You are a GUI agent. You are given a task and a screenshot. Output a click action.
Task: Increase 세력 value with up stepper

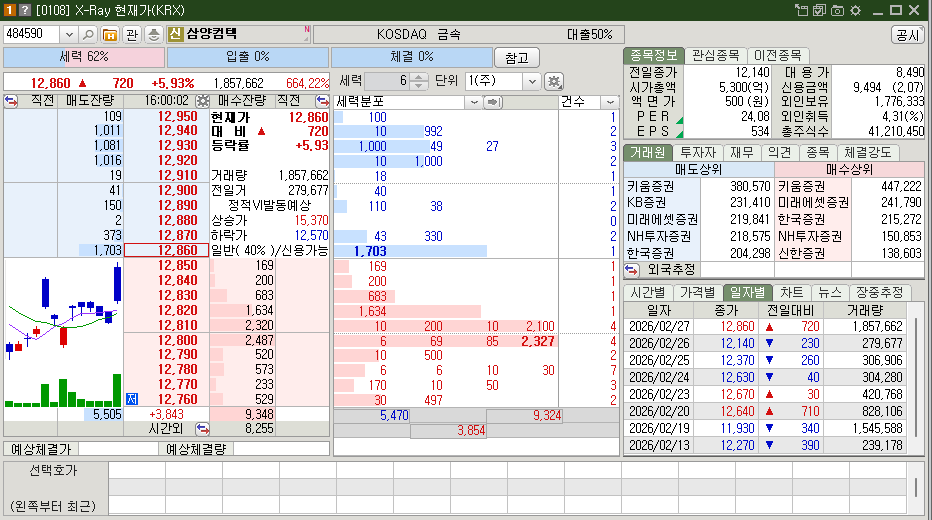tap(418, 77)
